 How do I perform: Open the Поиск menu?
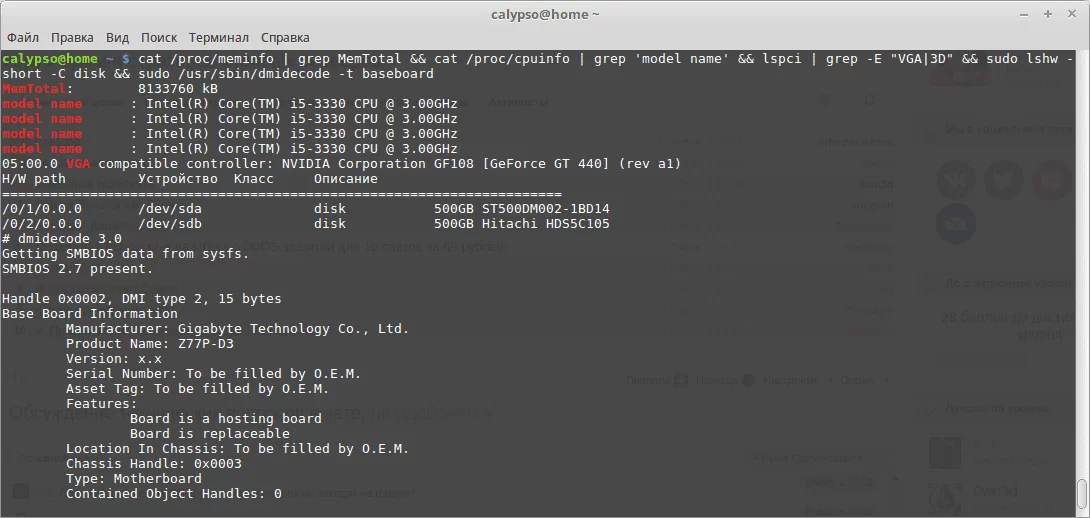point(158,38)
